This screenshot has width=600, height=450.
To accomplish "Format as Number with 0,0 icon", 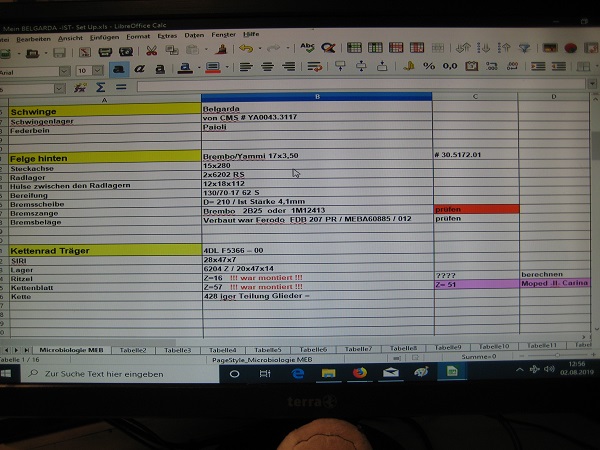I will tap(450, 66).
